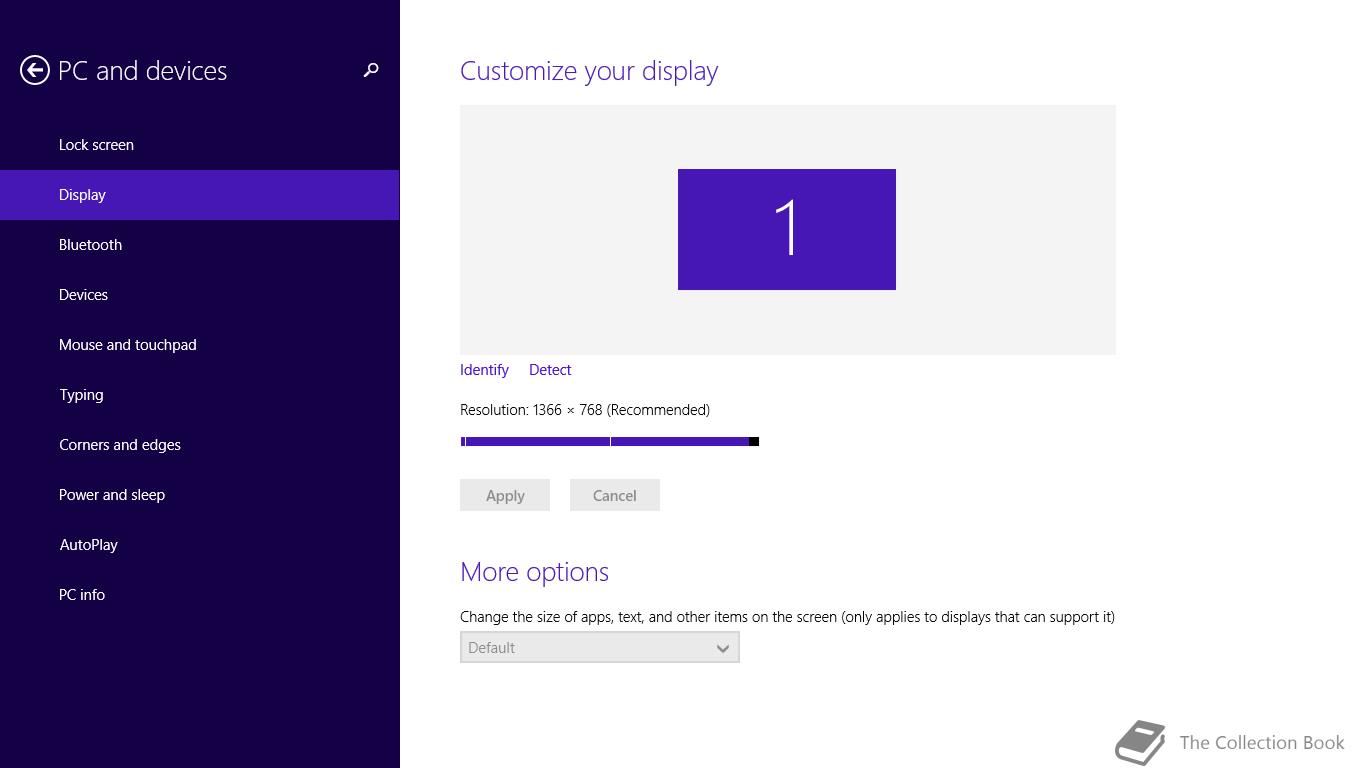This screenshot has width=1366, height=768.
Task: Open Corners and edges settings
Action: (x=200, y=445)
